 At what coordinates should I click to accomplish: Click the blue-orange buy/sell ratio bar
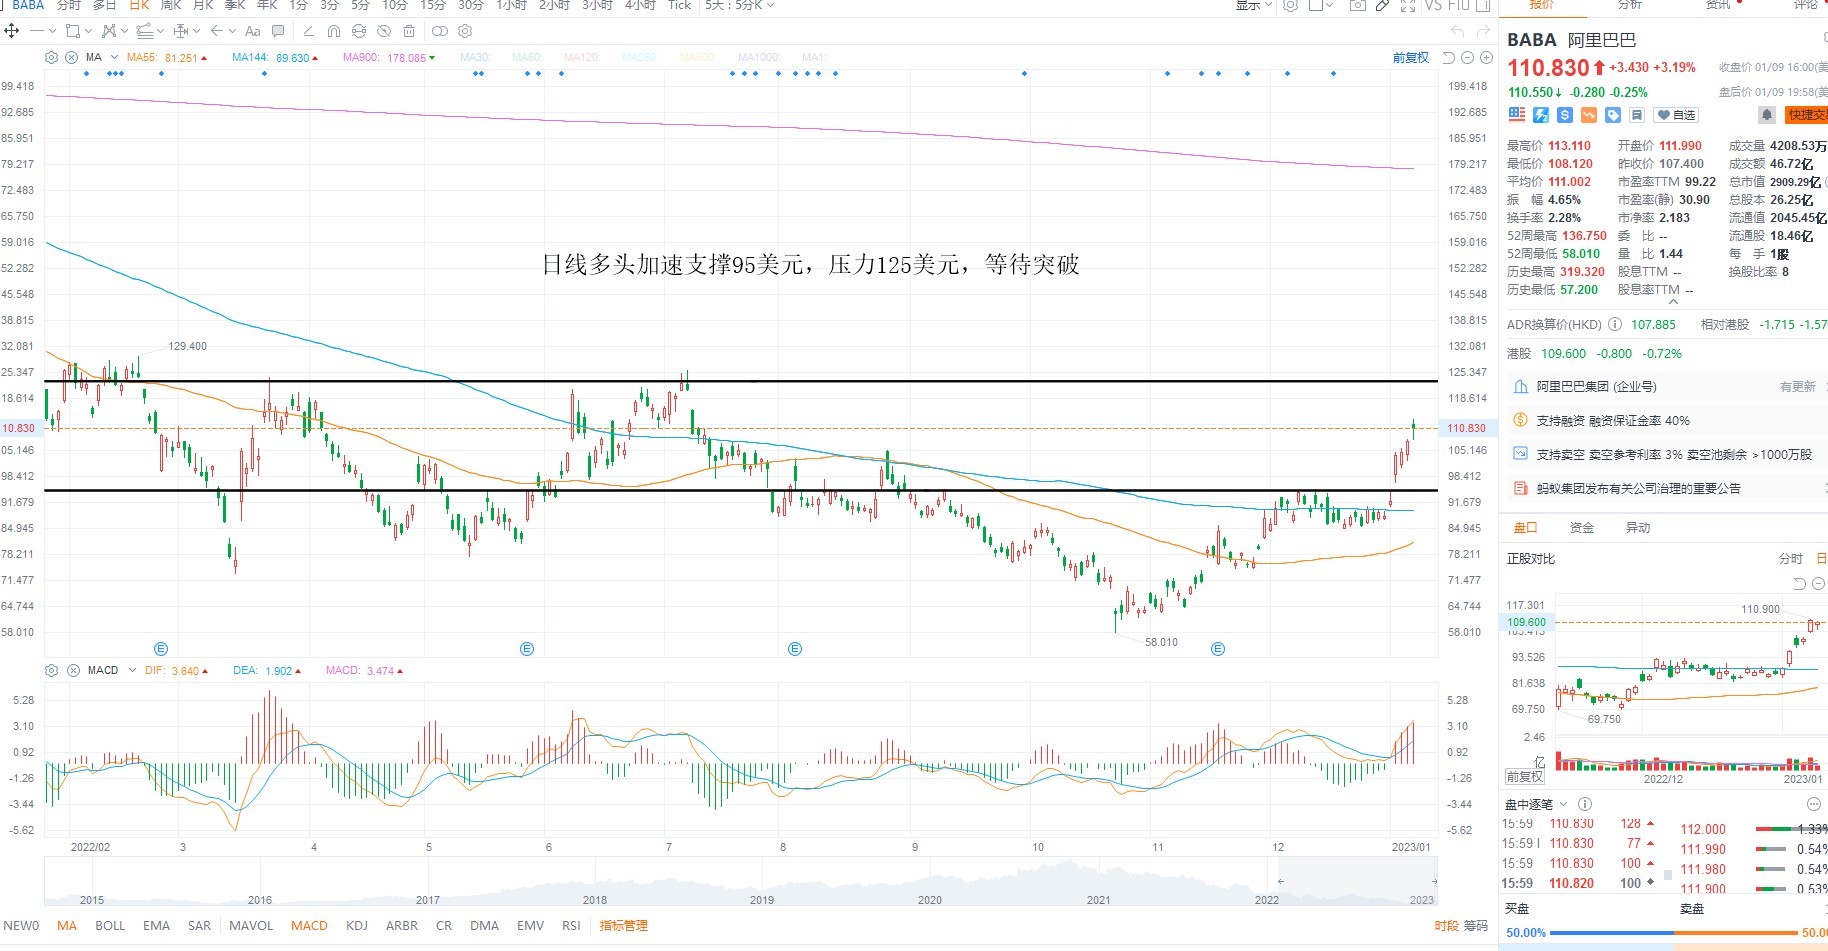[1673, 933]
